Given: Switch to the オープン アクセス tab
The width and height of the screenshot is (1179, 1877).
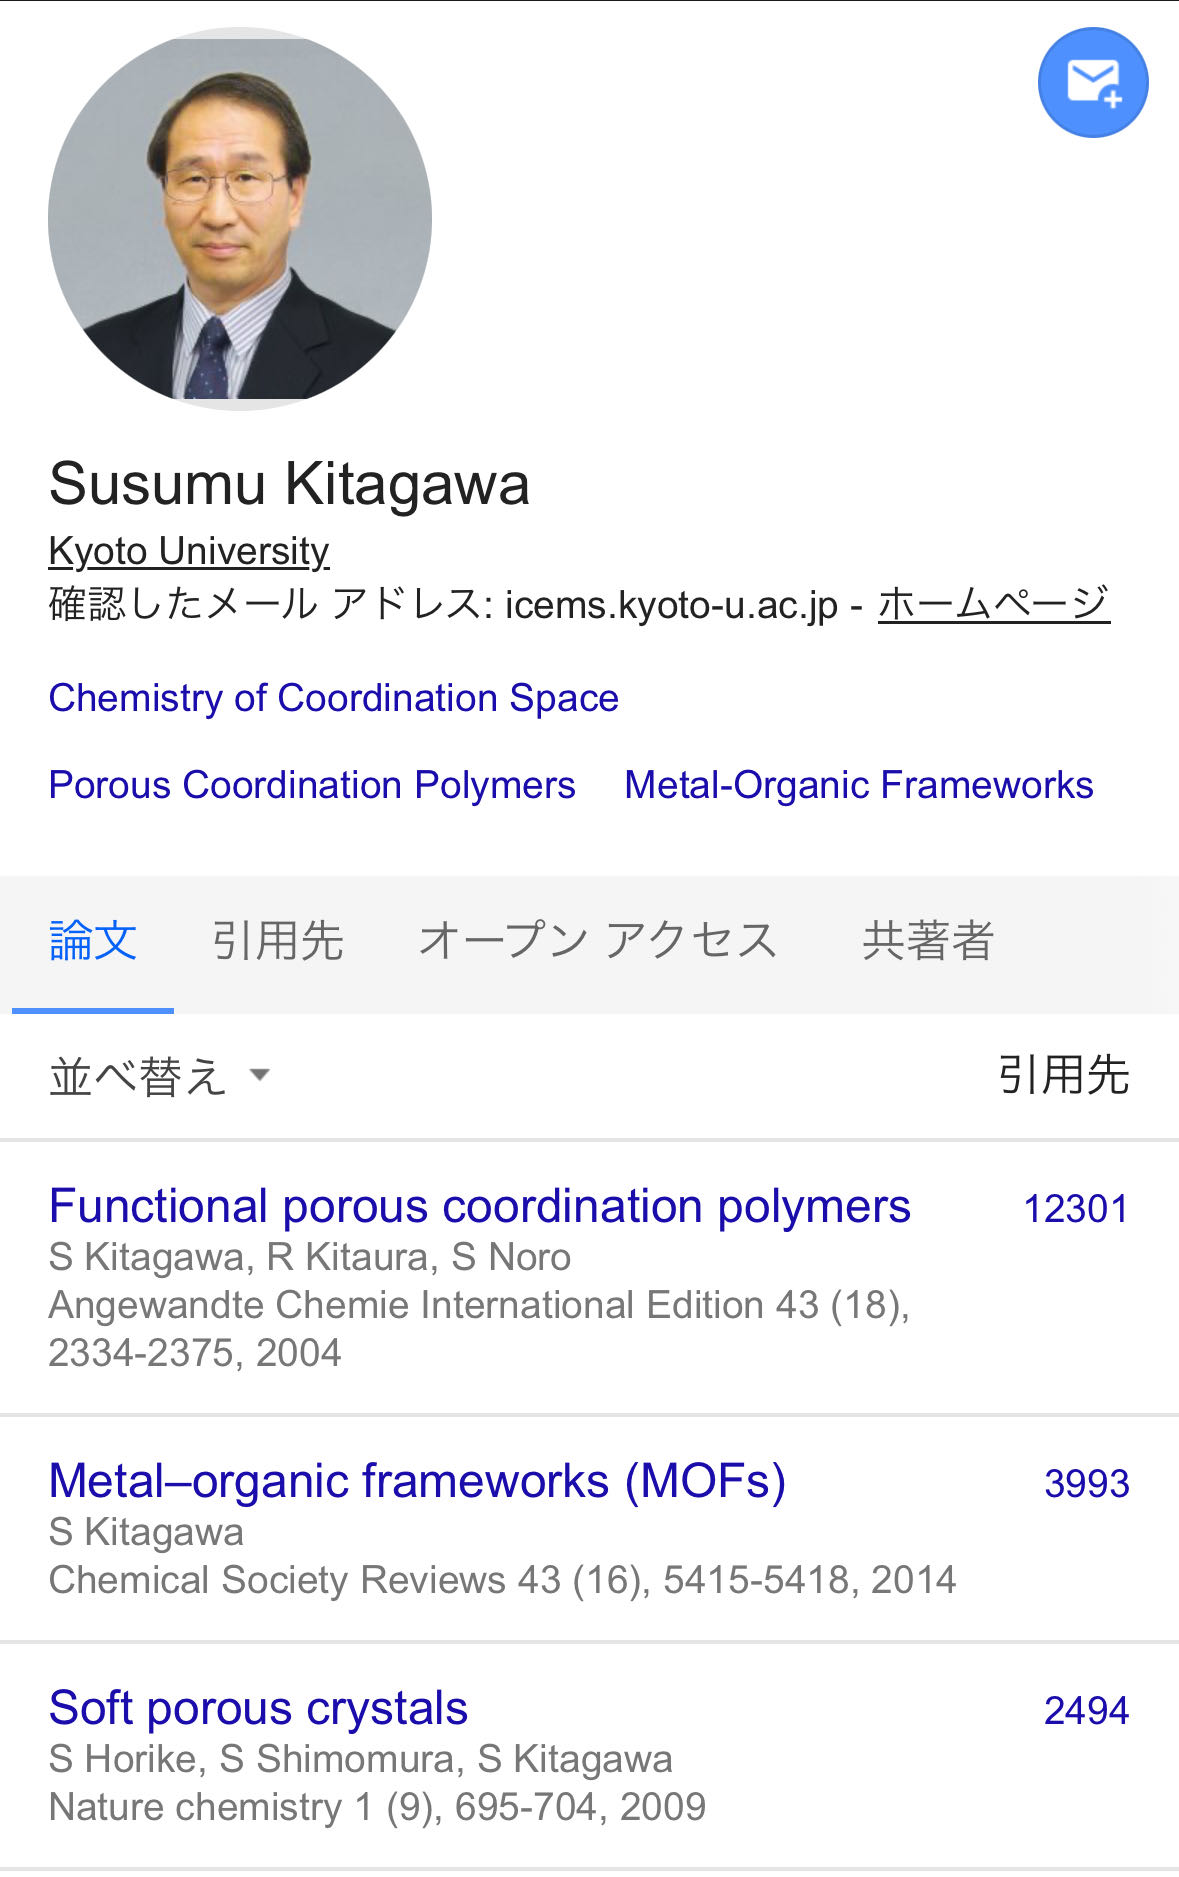Looking at the screenshot, I should click(x=597, y=941).
